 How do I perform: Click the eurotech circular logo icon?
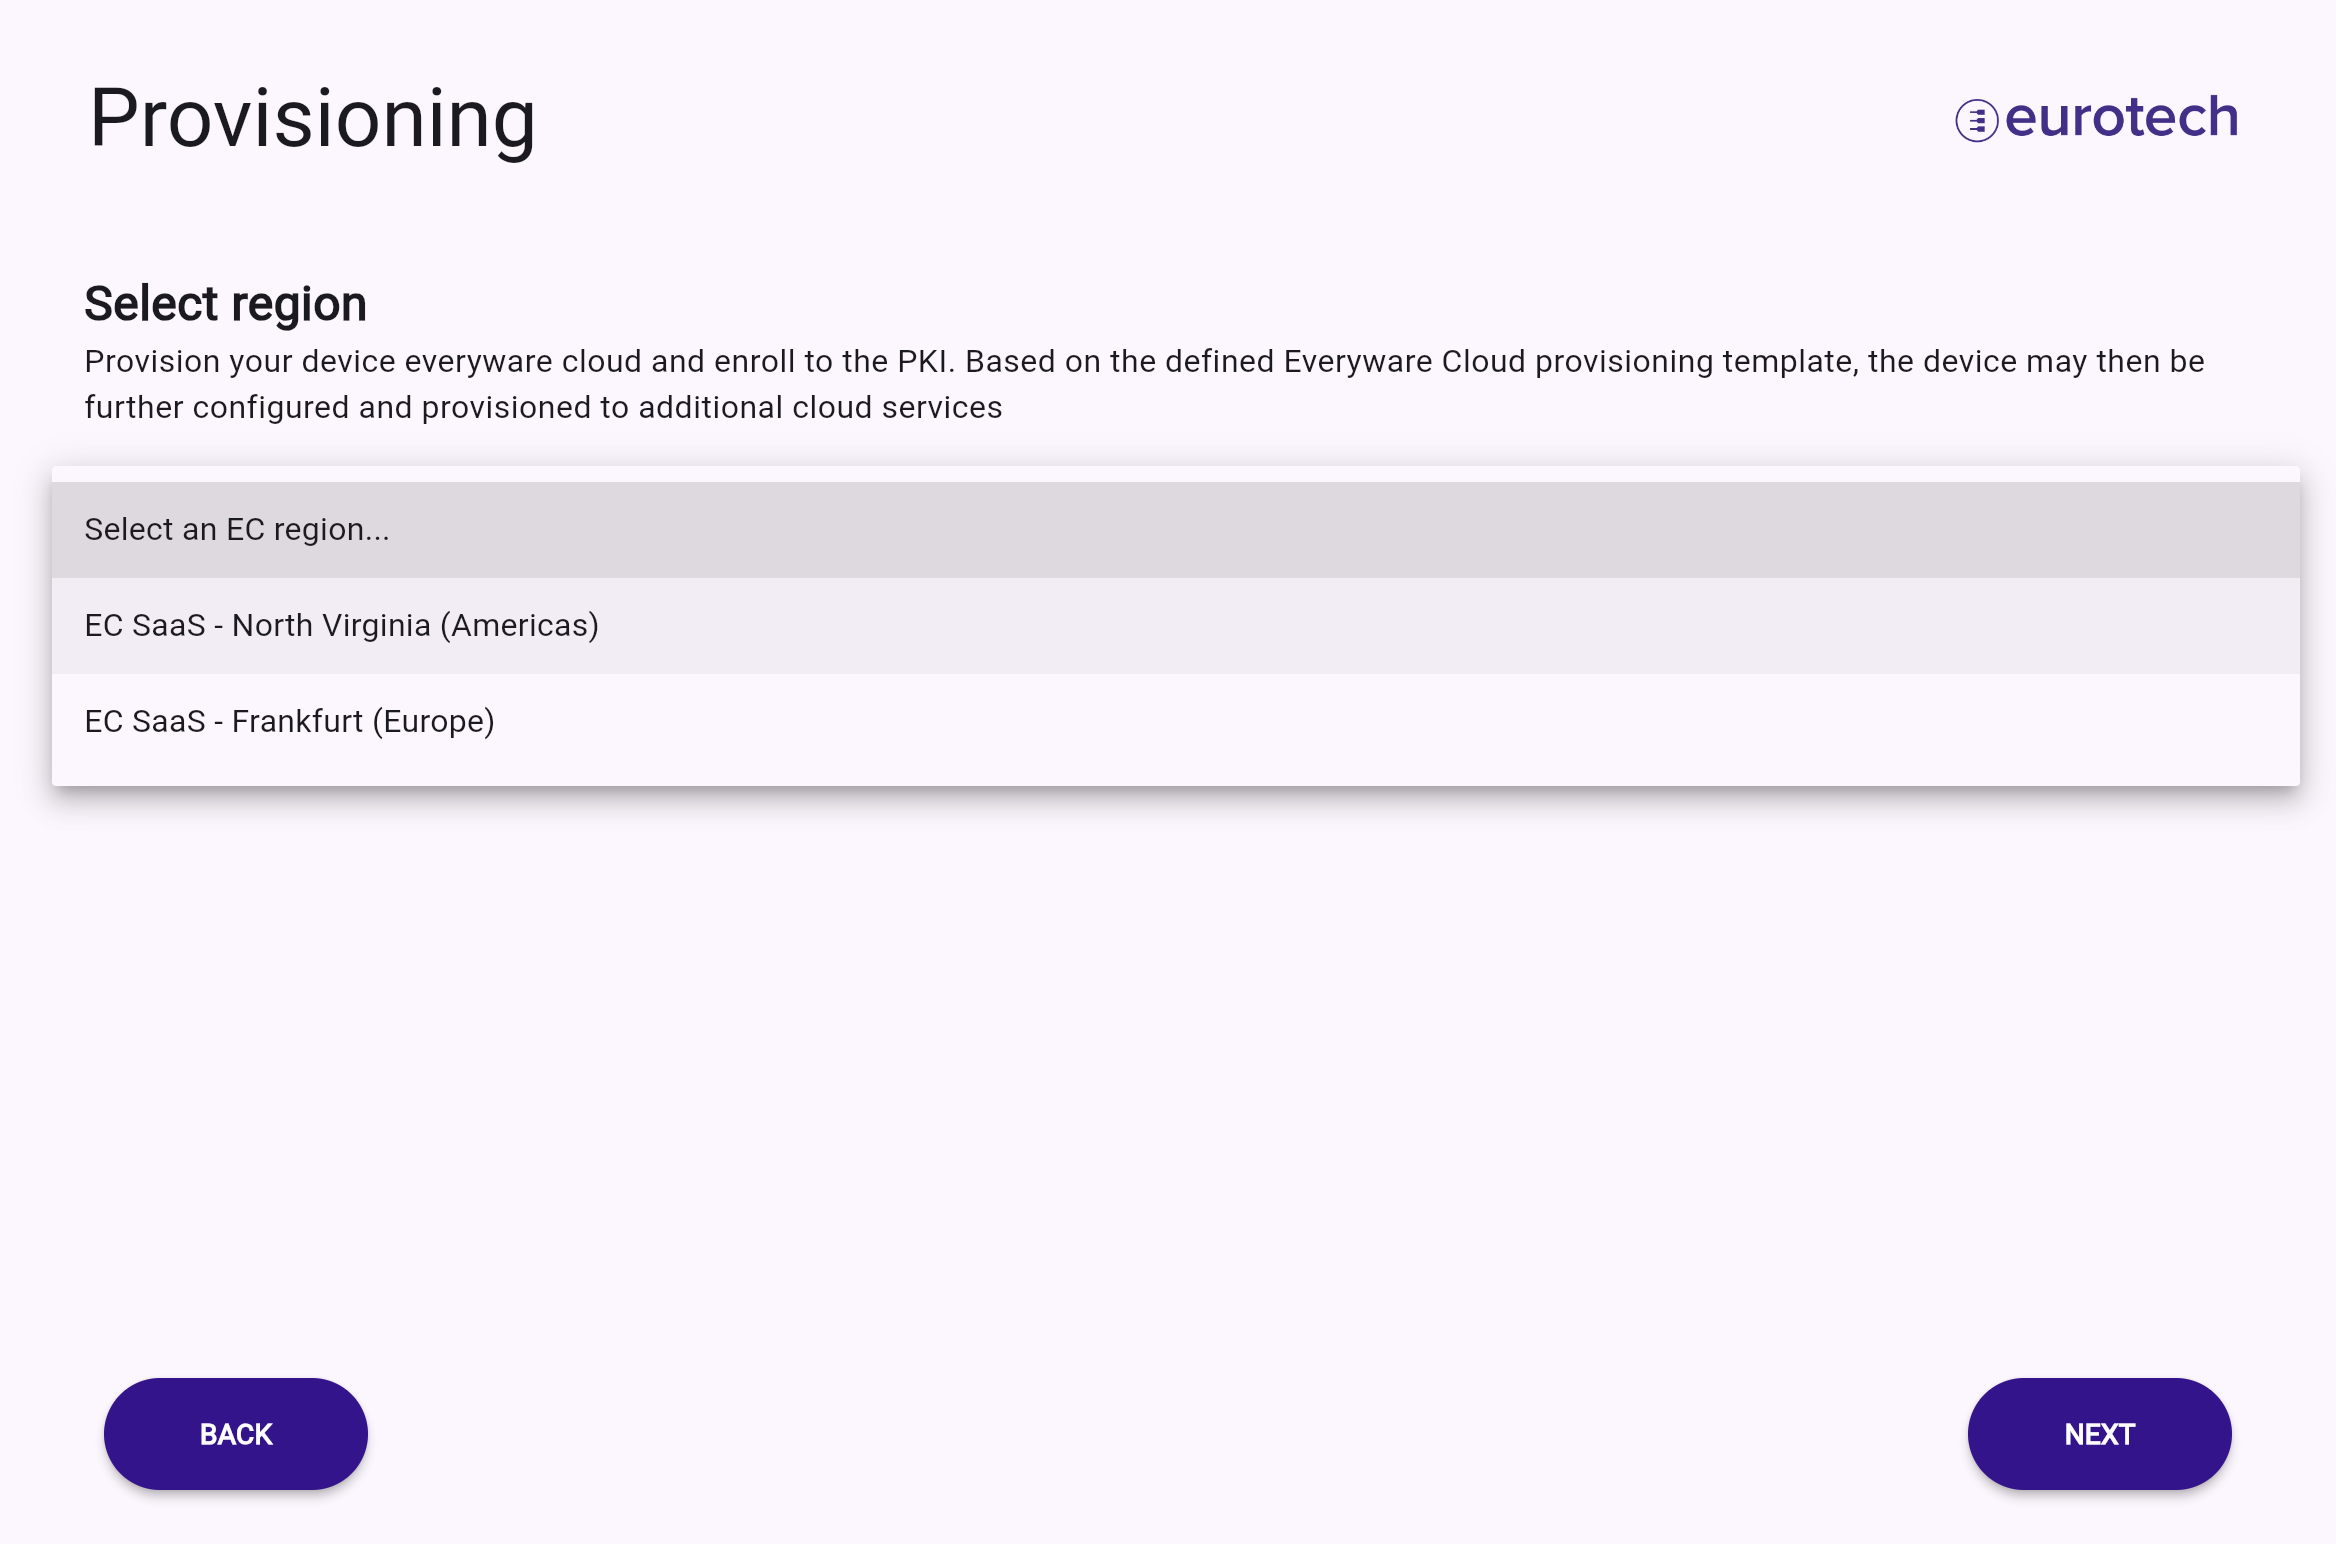[1976, 121]
